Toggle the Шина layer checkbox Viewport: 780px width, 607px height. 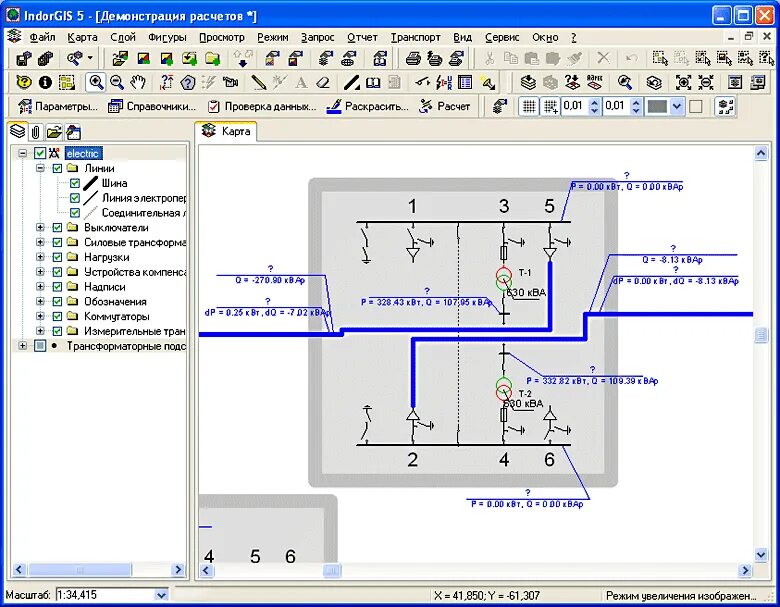tap(75, 183)
